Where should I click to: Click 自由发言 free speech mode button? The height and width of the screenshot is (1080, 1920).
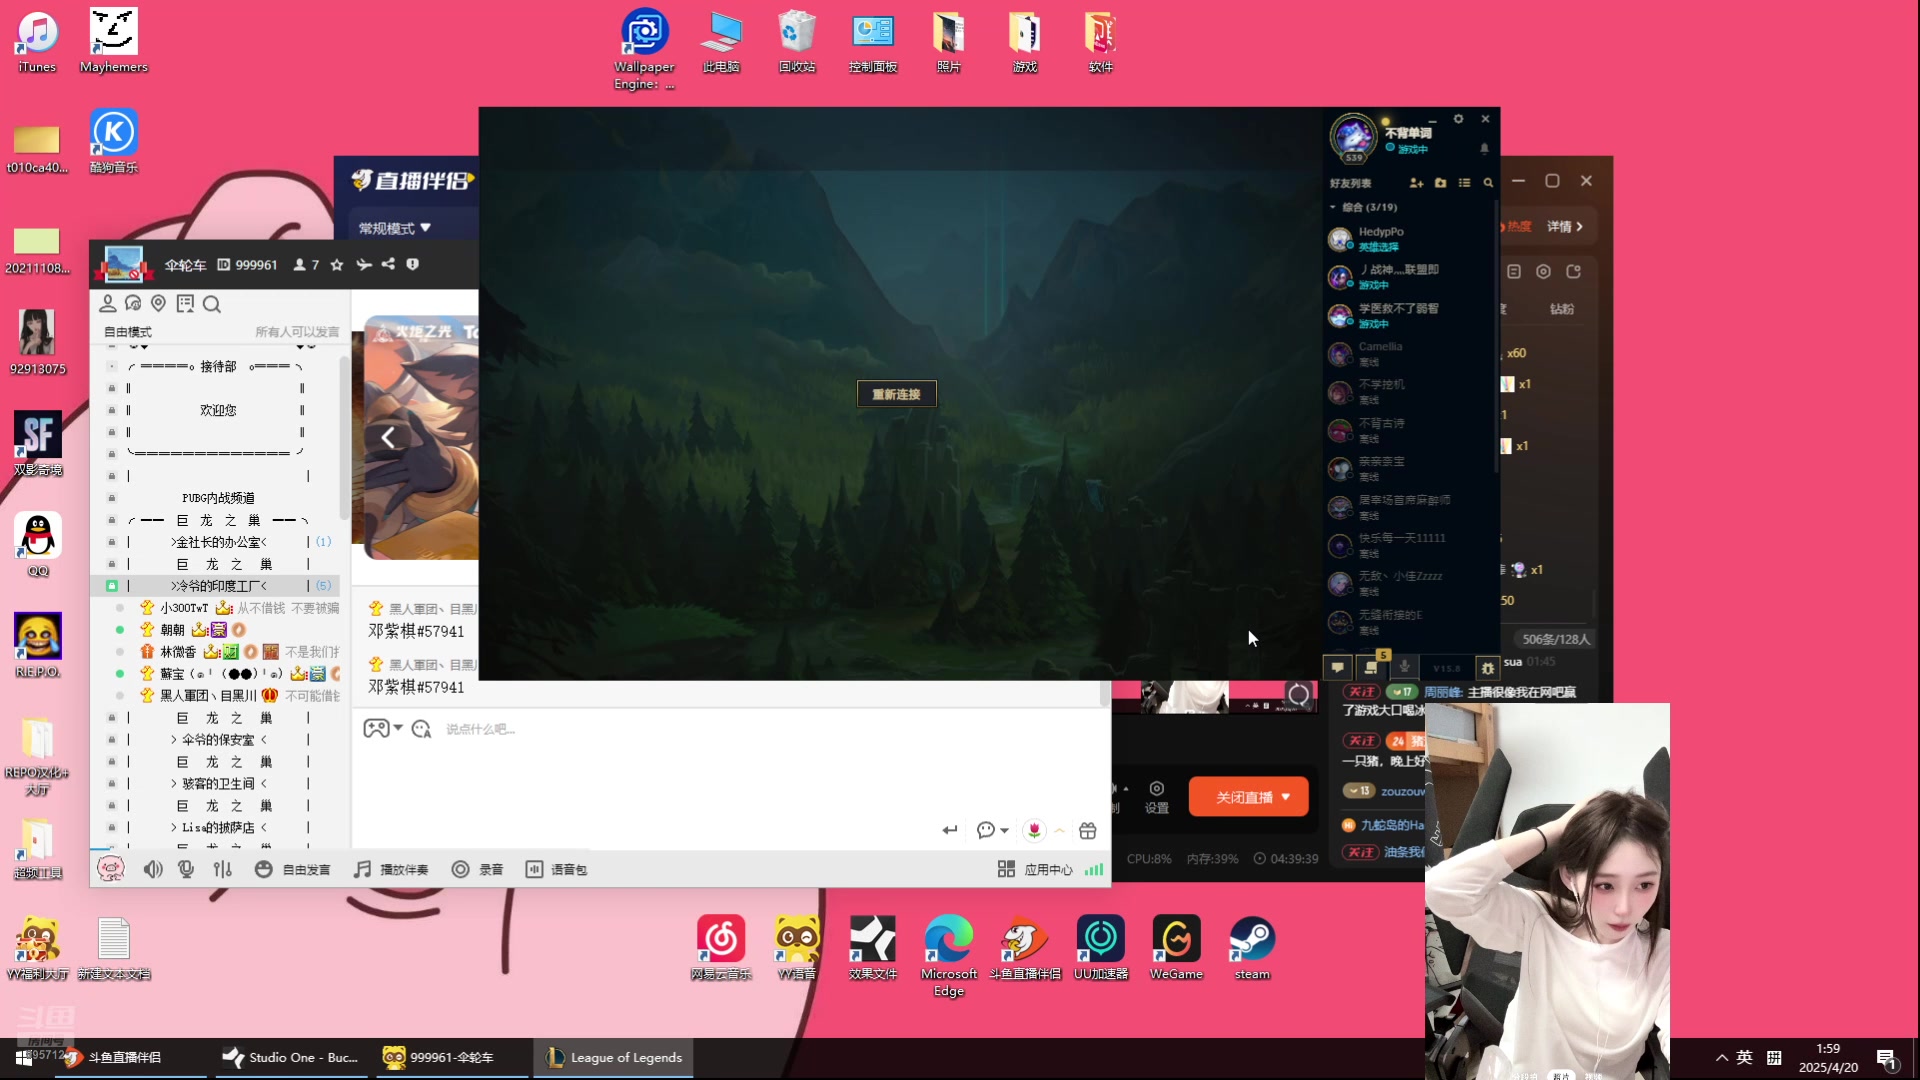tap(293, 869)
